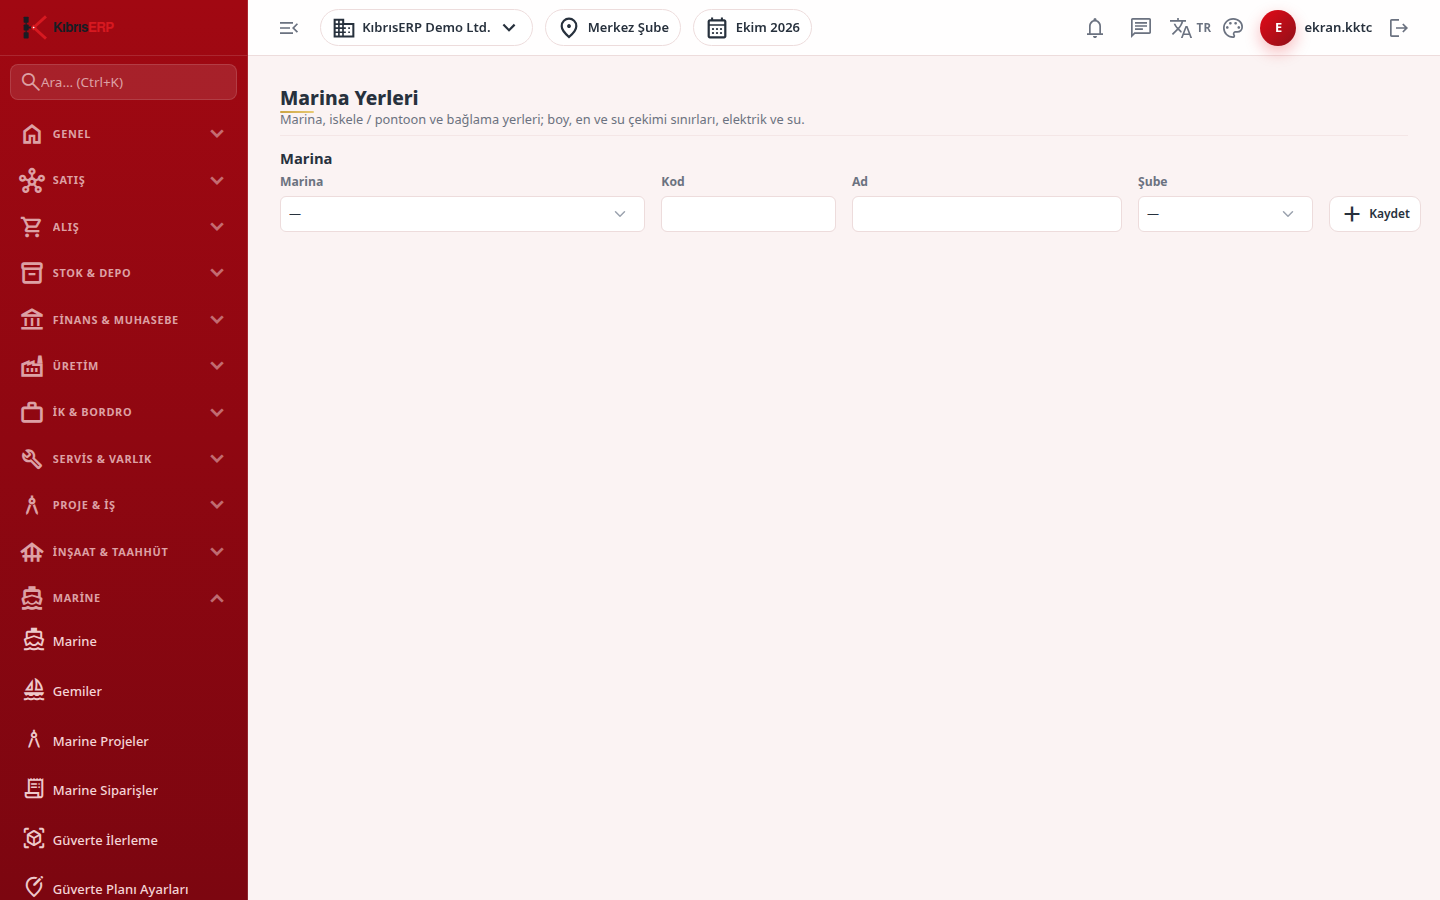Screen dimensions: 1440x900
Task: Click the Kaydet button
Action: coord(1375,214)
